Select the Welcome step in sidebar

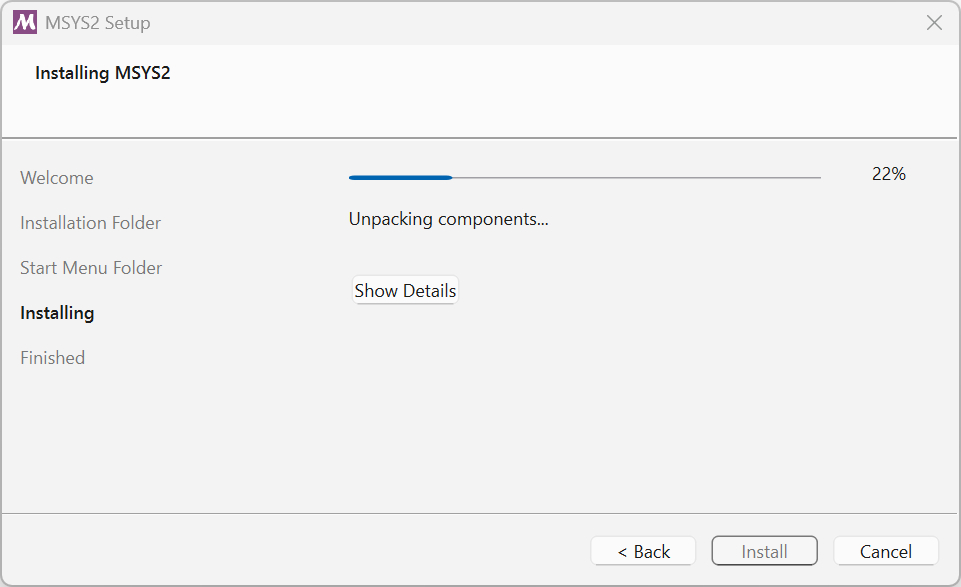[57, 178]
